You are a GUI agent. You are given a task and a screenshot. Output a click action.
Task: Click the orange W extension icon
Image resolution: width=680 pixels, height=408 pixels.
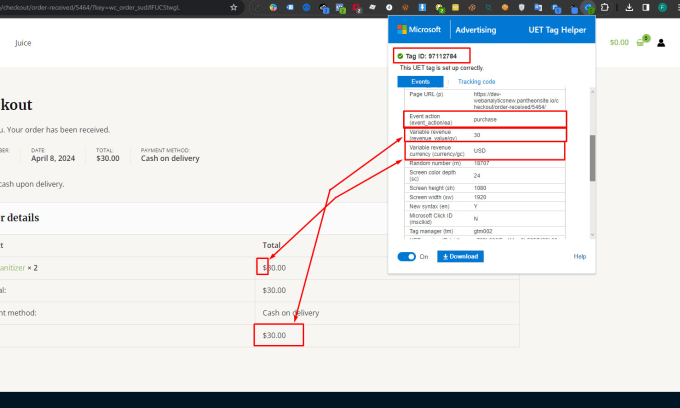coord(405,7)
